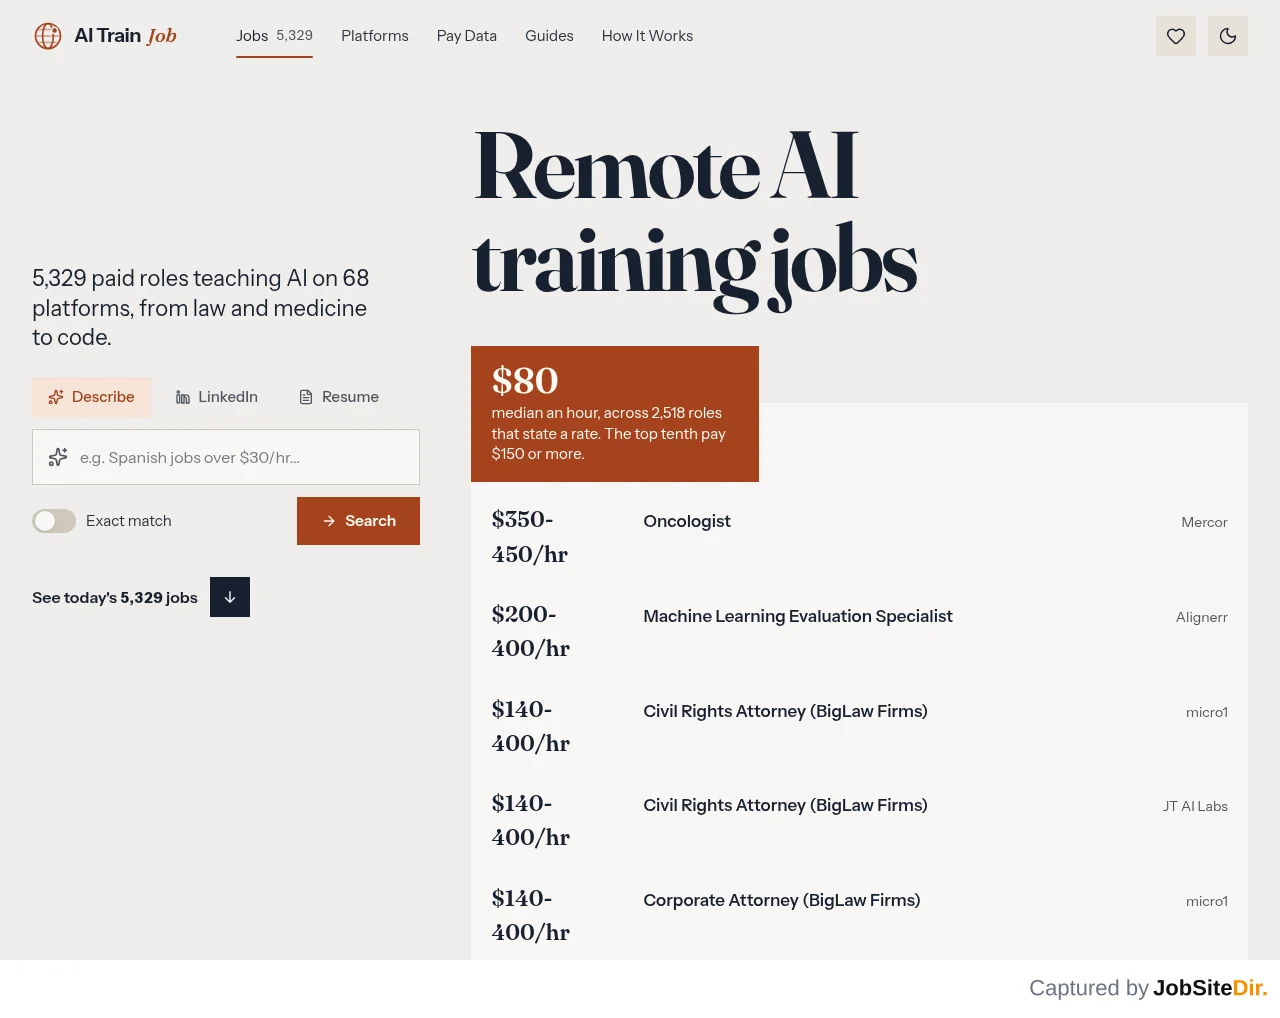The height and width of the screenshot is (1018, 1280).
Task: Click the $350-450/hr pay rate
Action: (x=530, y=537)
